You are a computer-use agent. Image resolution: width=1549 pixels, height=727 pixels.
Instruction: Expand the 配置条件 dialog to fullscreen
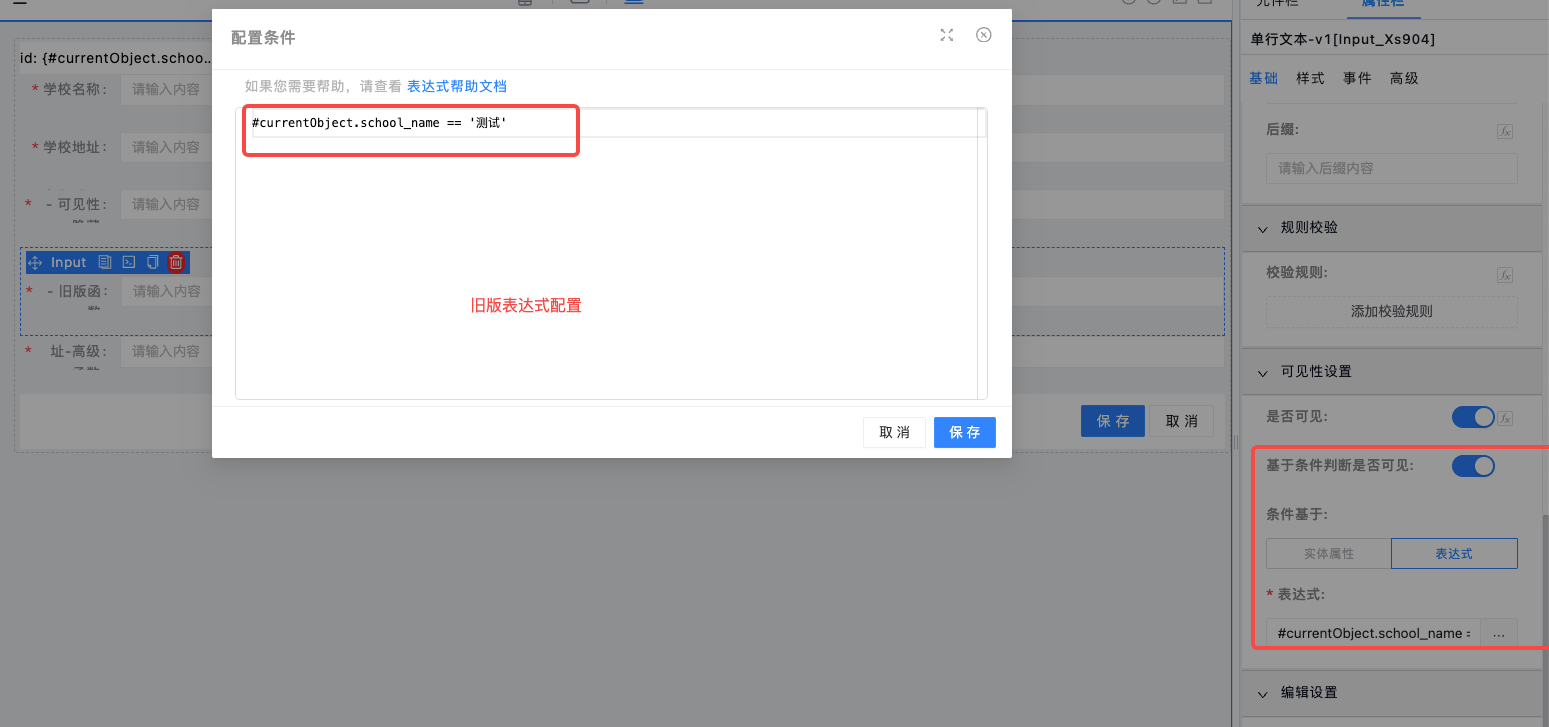[947, 36]
